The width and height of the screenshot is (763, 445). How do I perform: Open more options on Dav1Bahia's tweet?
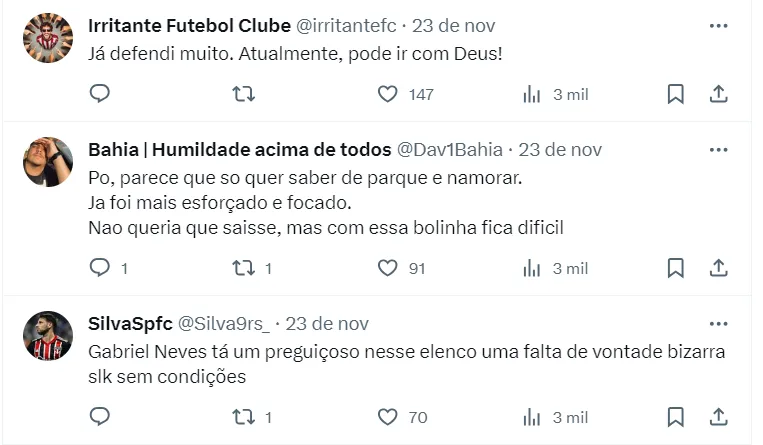tap(718, 150)
